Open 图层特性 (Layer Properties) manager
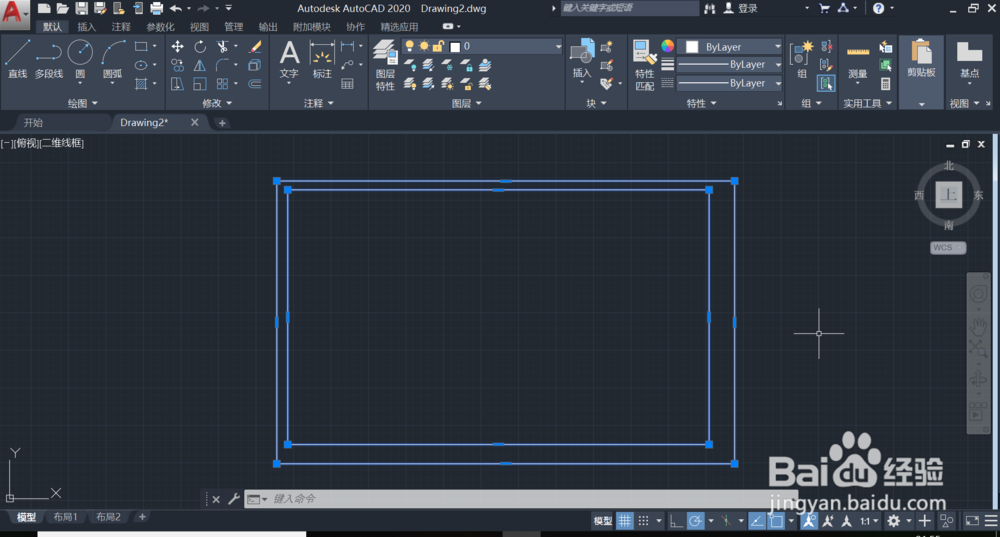The image size is (1000, 537). click(385, 64)
